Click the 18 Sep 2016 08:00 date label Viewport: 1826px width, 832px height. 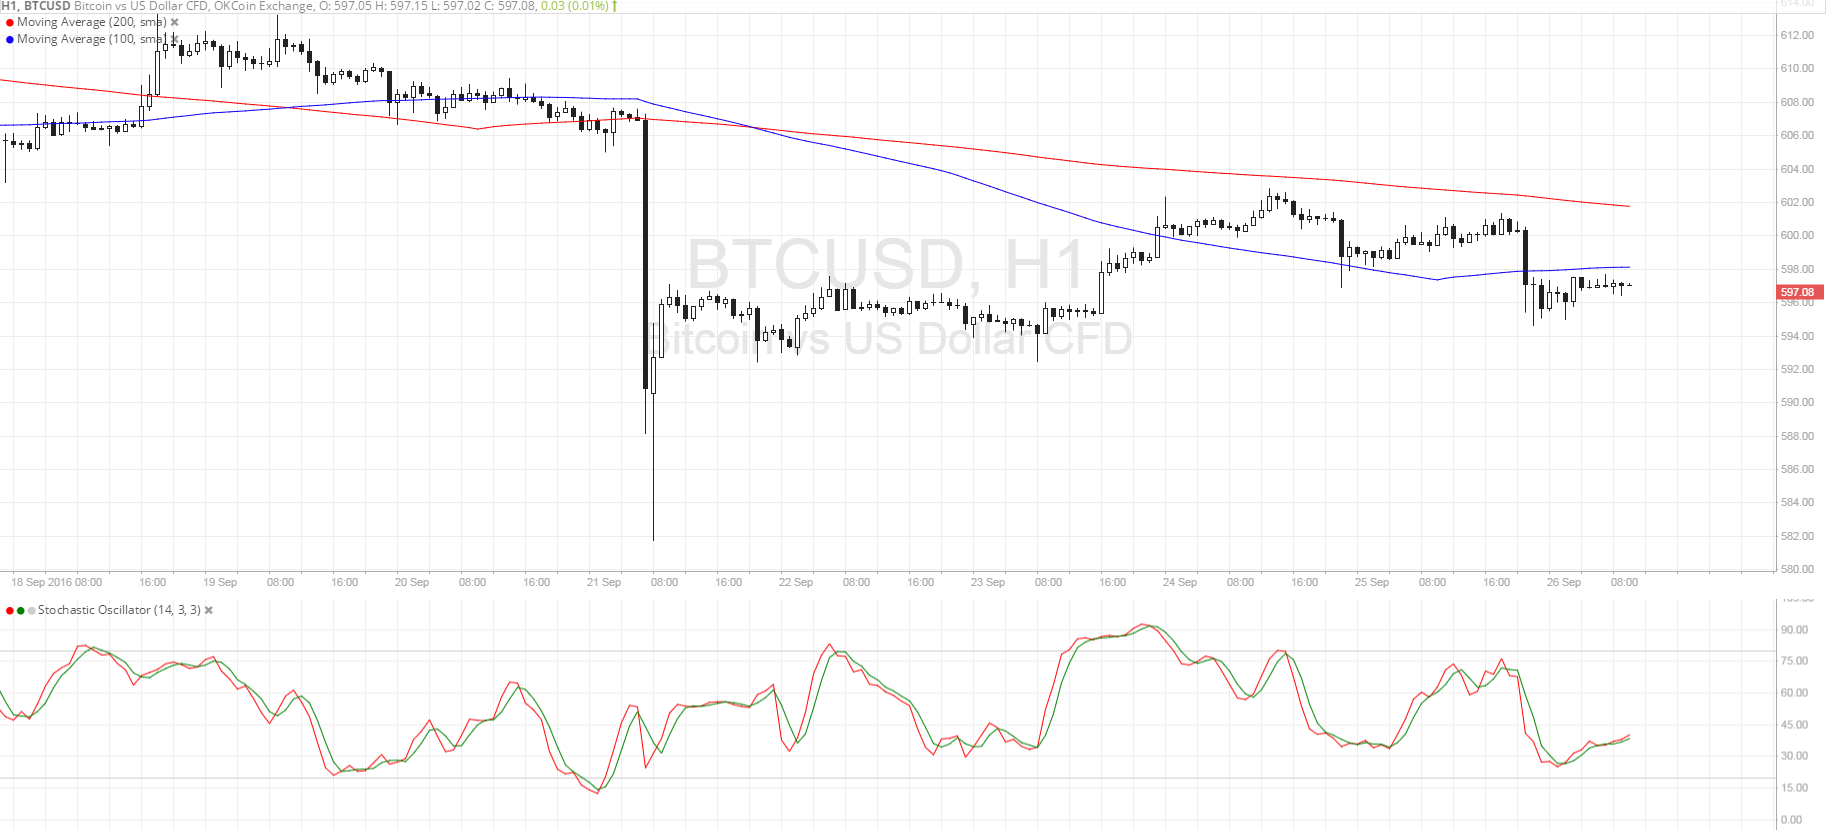pos(57,582)
